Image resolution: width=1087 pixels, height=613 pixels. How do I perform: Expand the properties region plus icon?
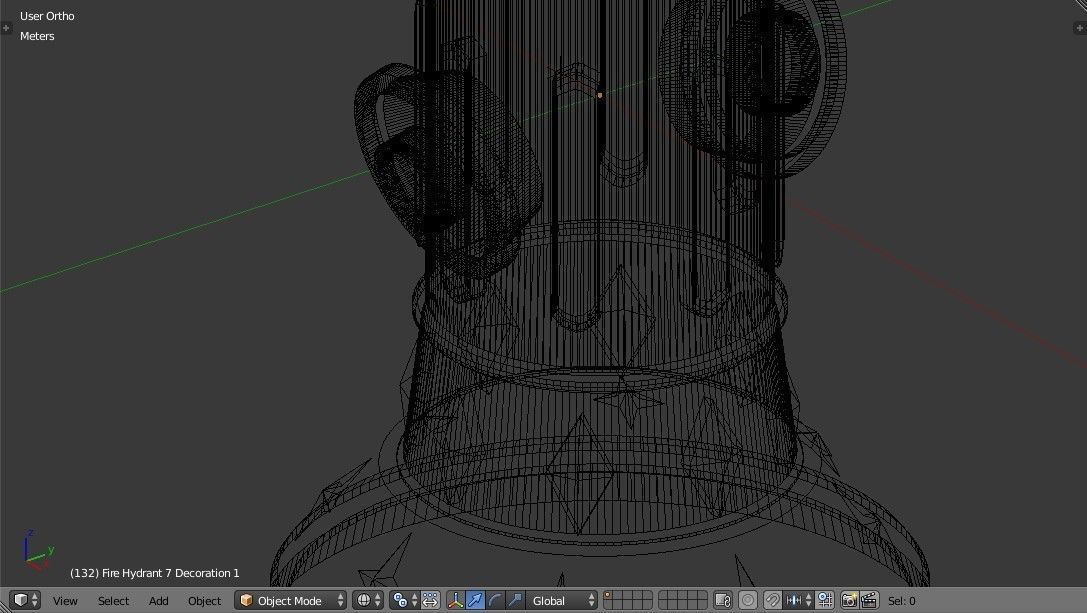pos(1080,28)
